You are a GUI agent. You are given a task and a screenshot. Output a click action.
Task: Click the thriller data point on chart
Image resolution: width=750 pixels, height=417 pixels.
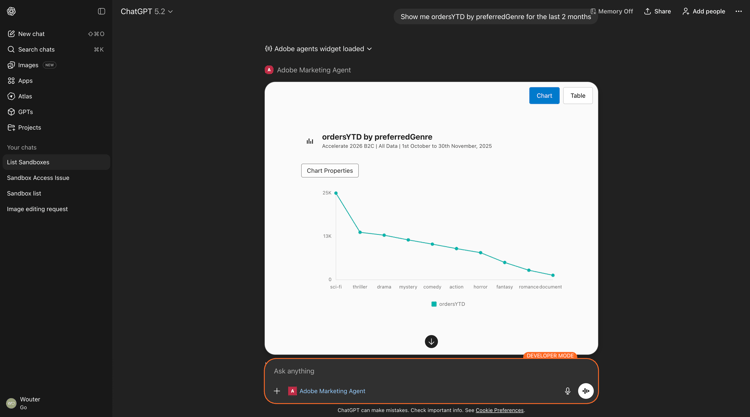[360, 232]
